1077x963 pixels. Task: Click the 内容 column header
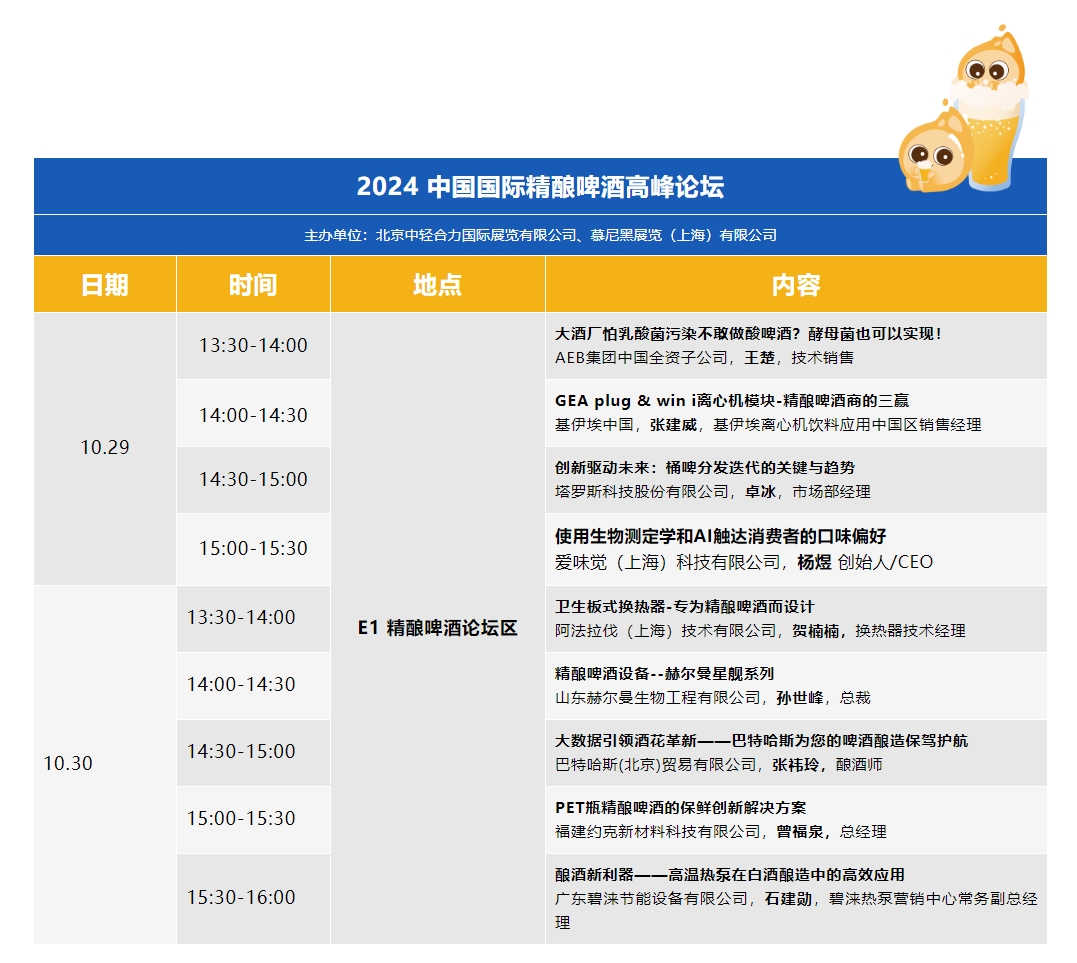(796, 285)
